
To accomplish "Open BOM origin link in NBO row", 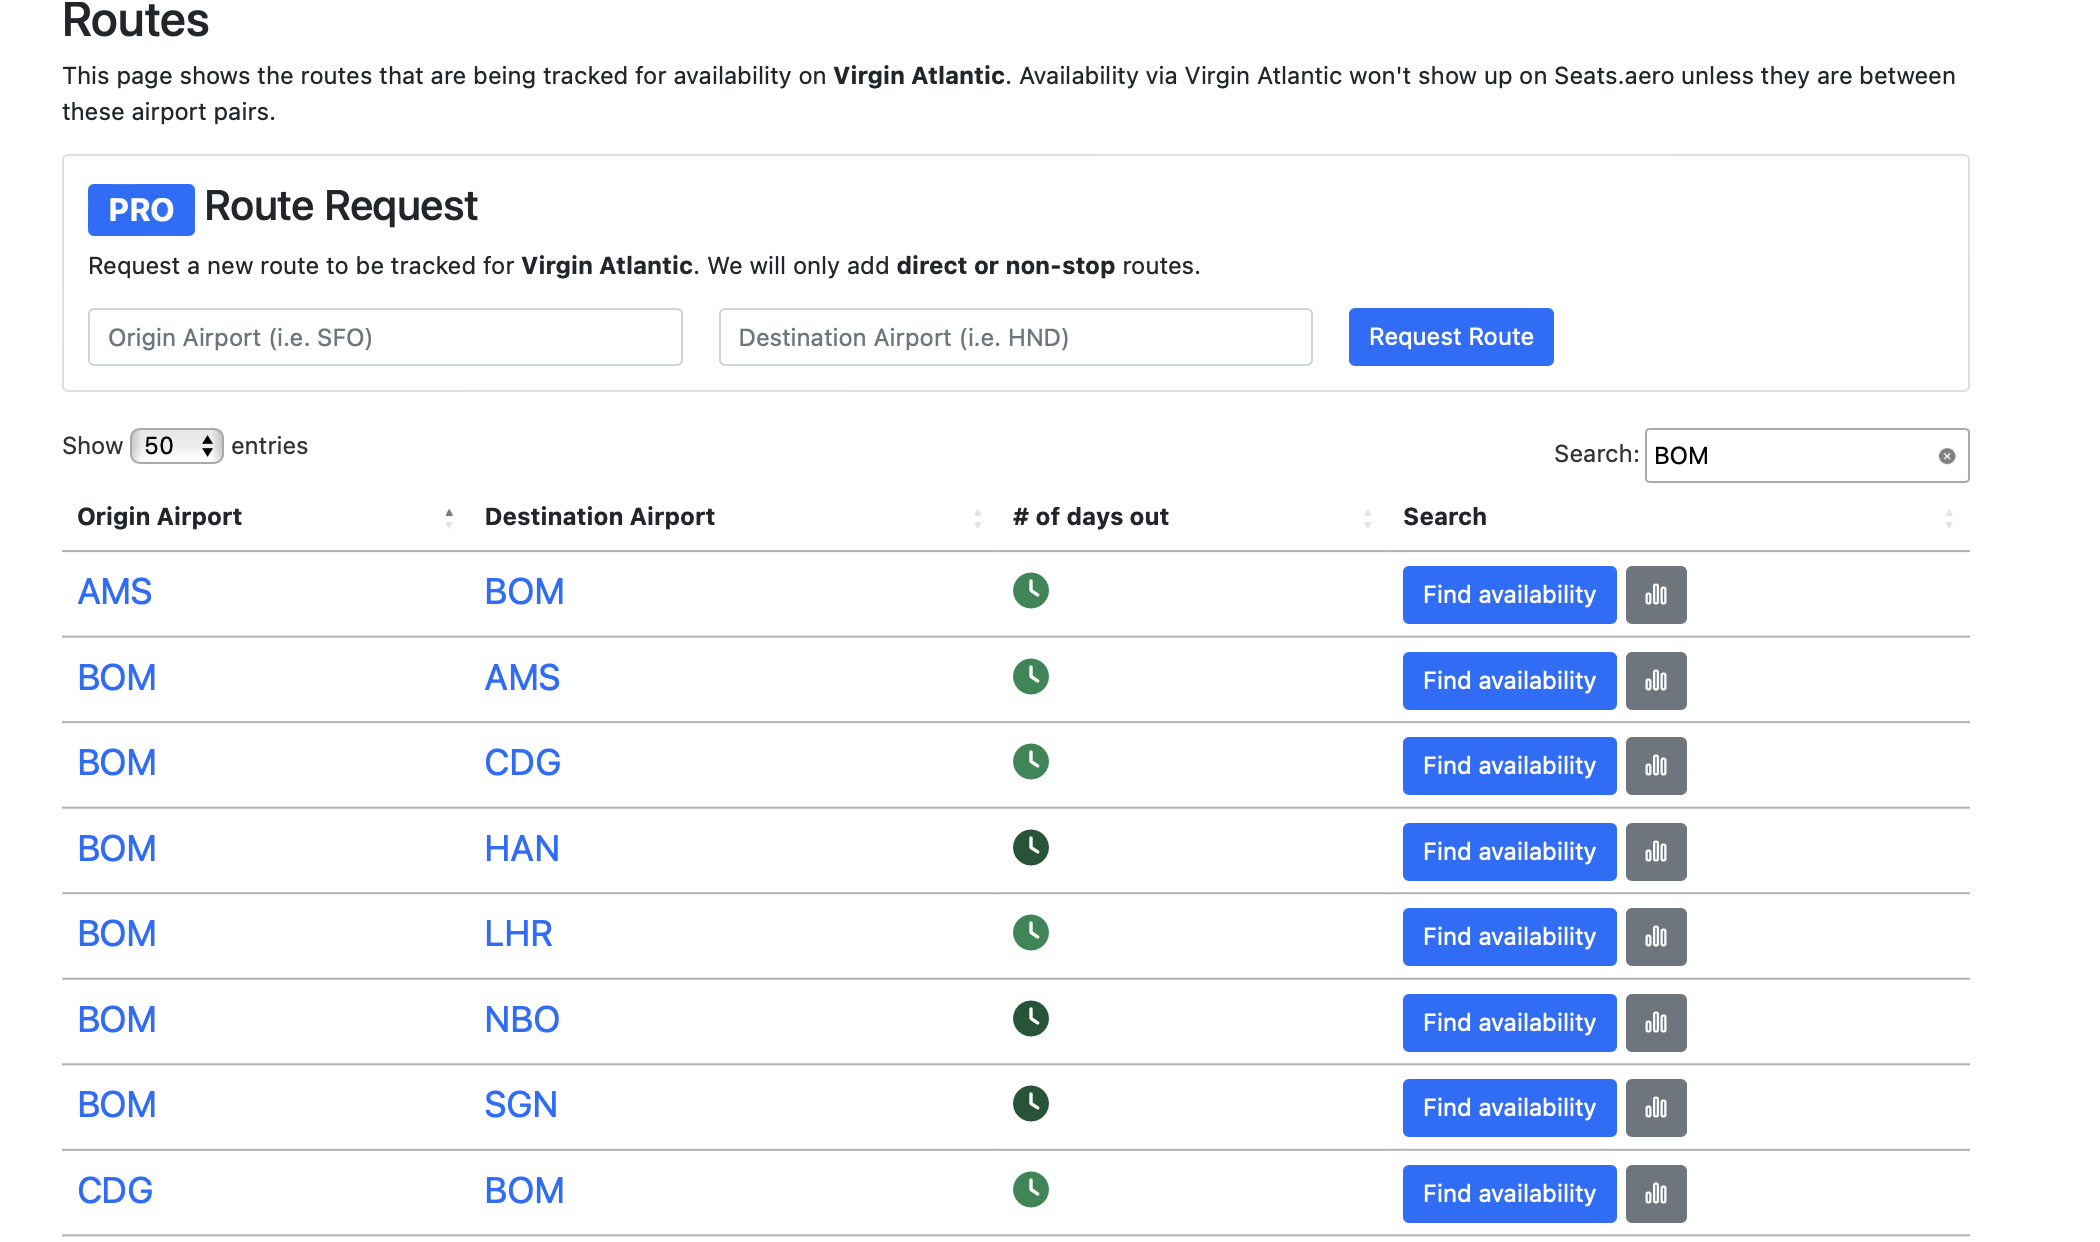I will [x=117, y=1020].
